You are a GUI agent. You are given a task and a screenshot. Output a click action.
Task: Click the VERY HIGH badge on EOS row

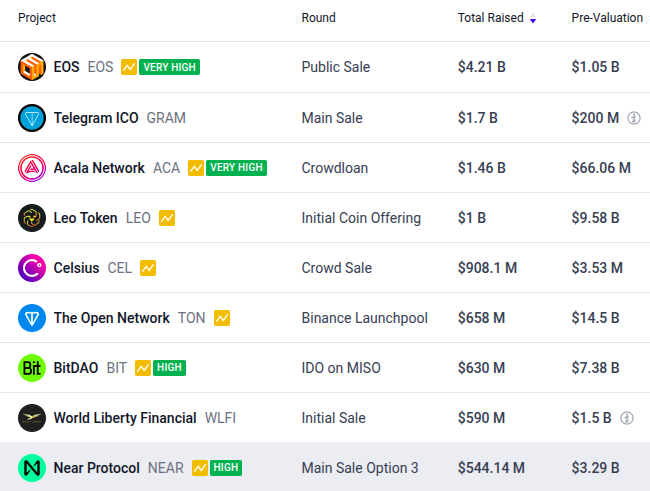[170, 67]
